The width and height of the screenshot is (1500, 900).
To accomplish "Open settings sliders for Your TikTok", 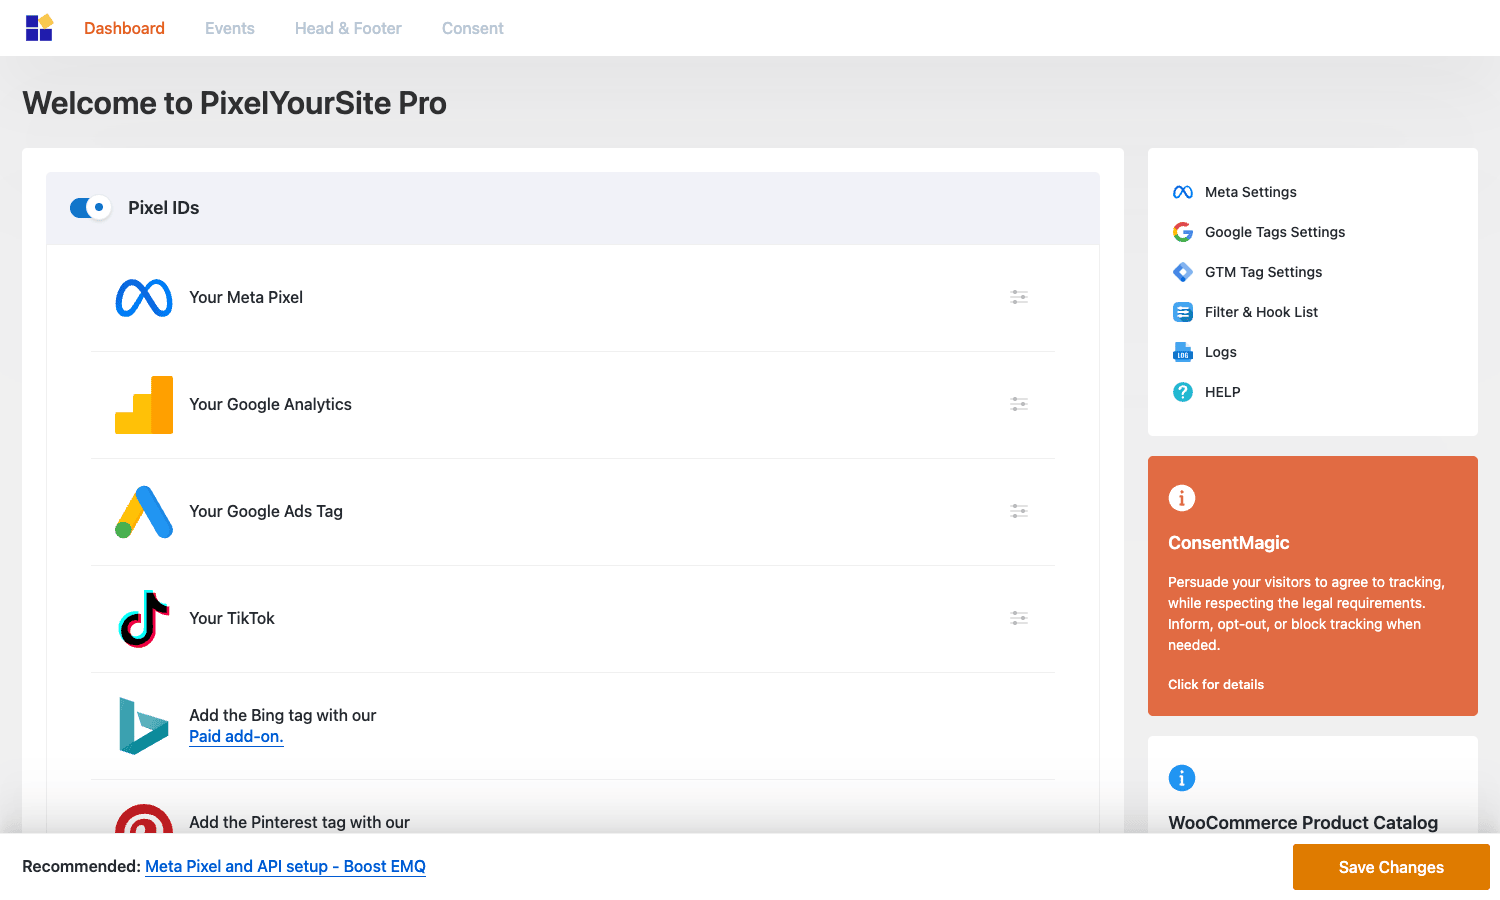I will pos(1019,618).
